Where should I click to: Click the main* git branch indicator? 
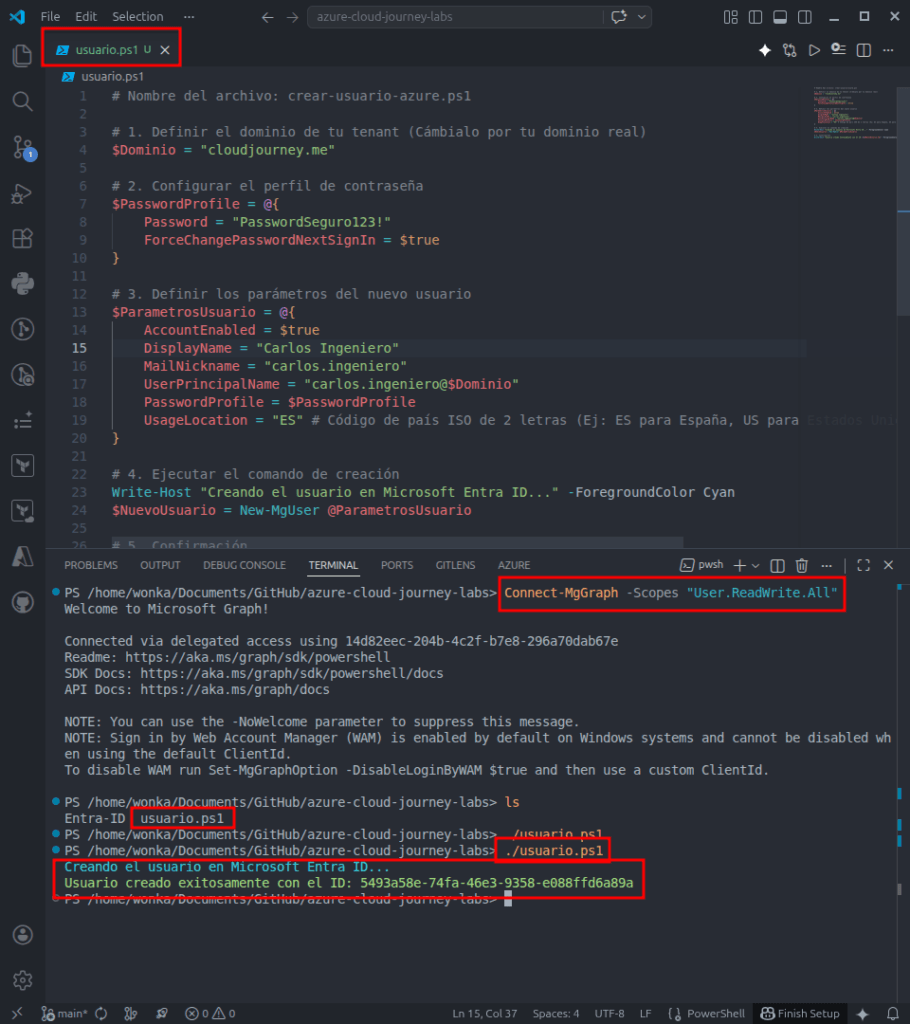coord(64,1013)
